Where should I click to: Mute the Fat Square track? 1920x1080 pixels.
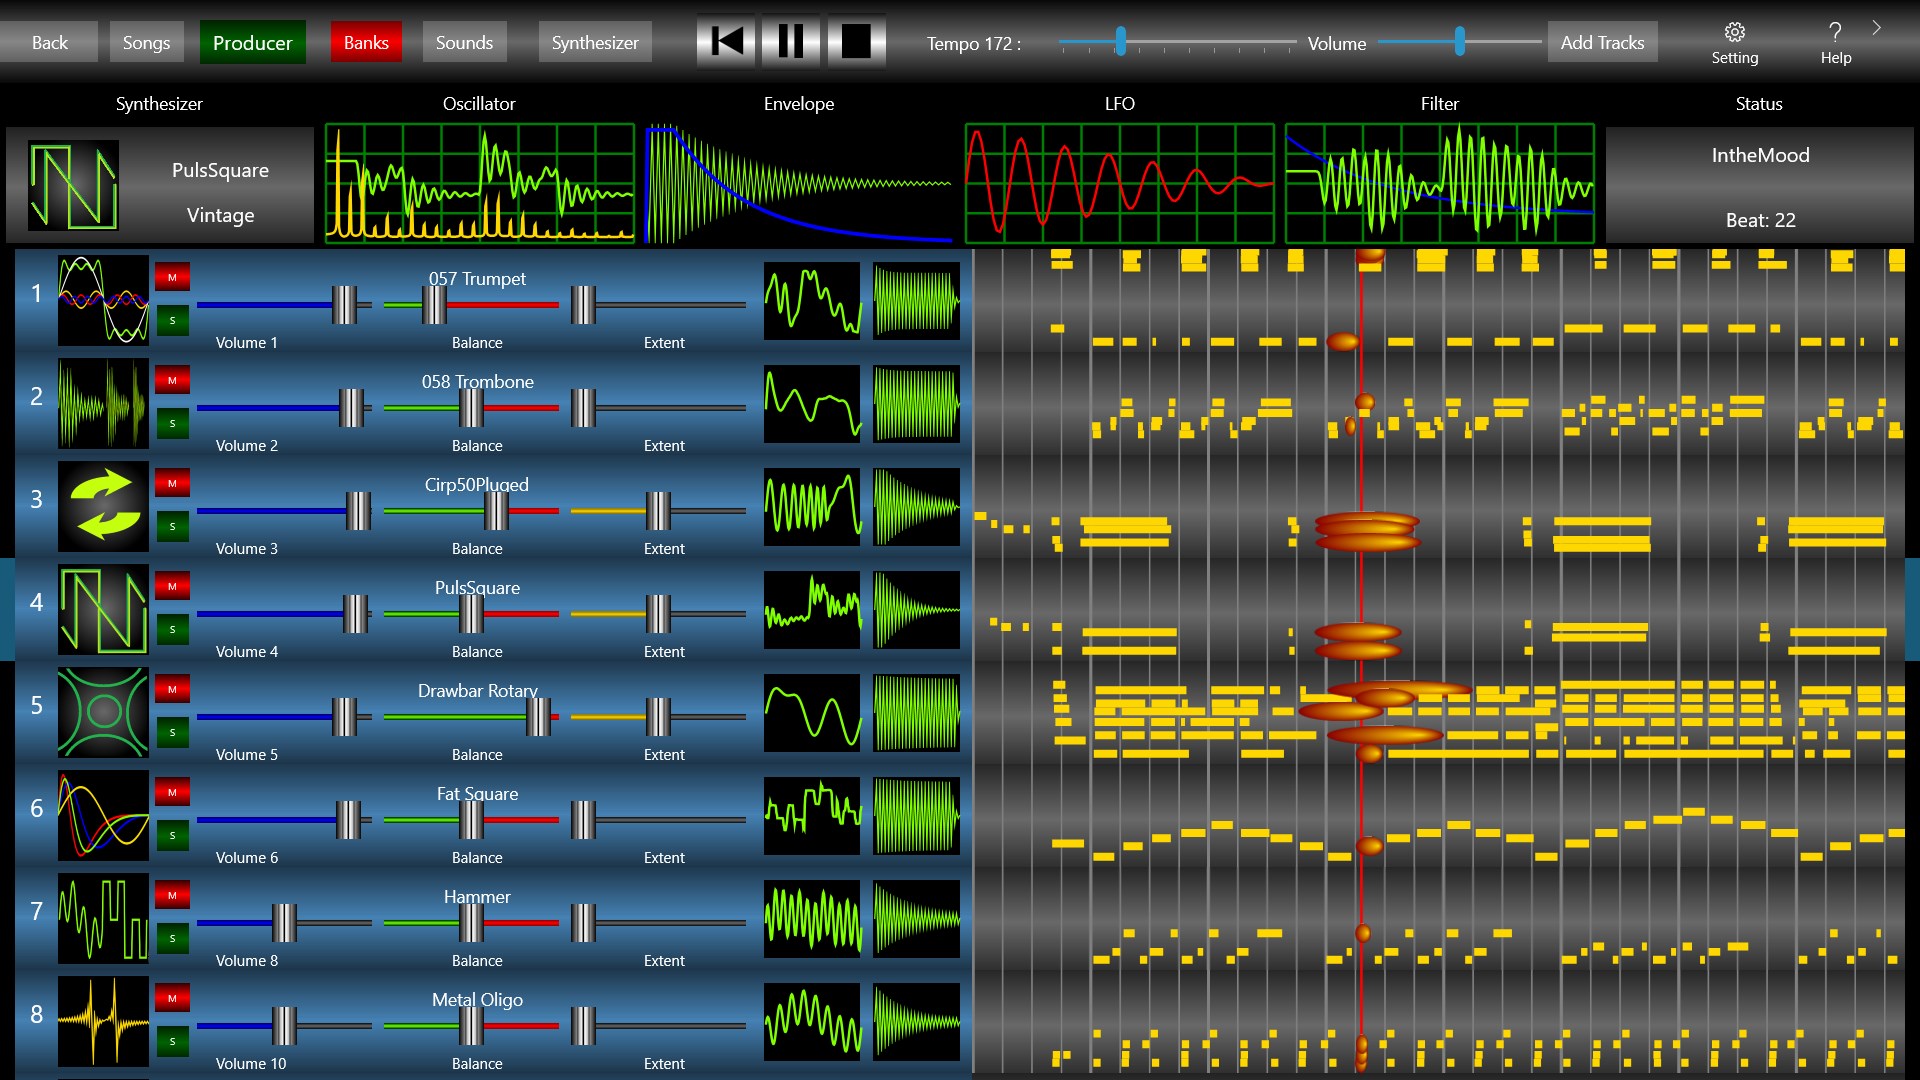click(172, 791)
